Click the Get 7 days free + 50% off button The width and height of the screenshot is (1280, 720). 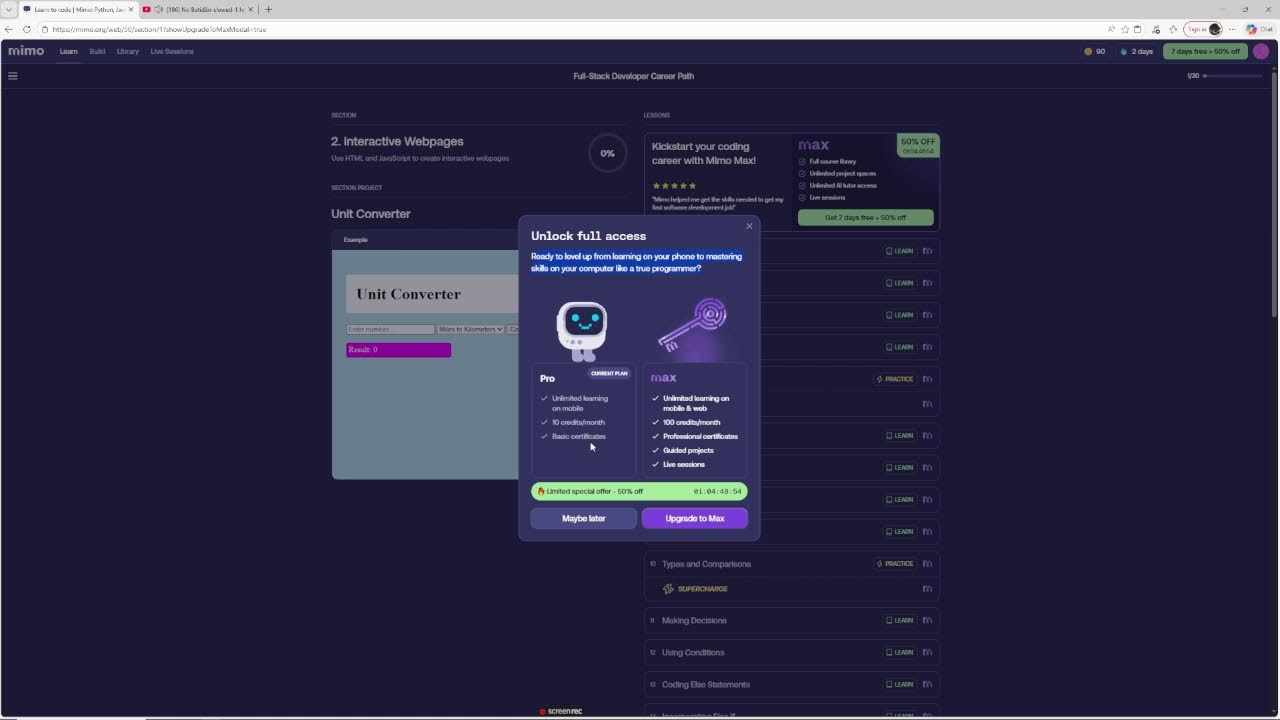point(865,217)
